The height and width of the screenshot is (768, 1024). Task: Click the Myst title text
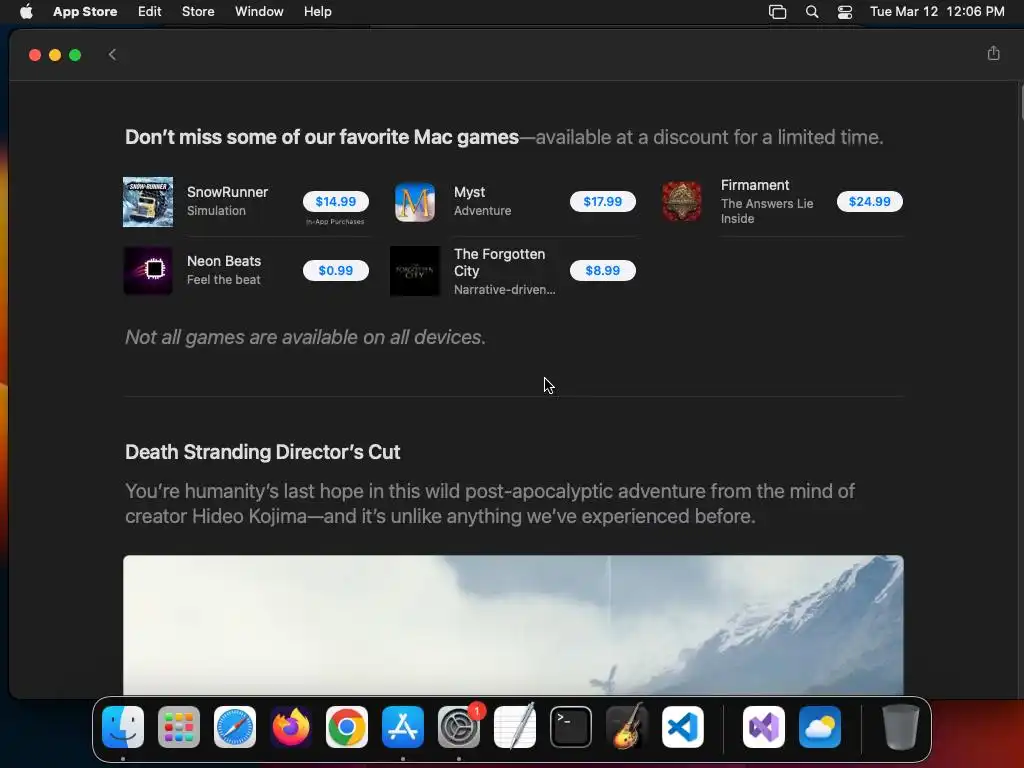(x=470, y=192)
